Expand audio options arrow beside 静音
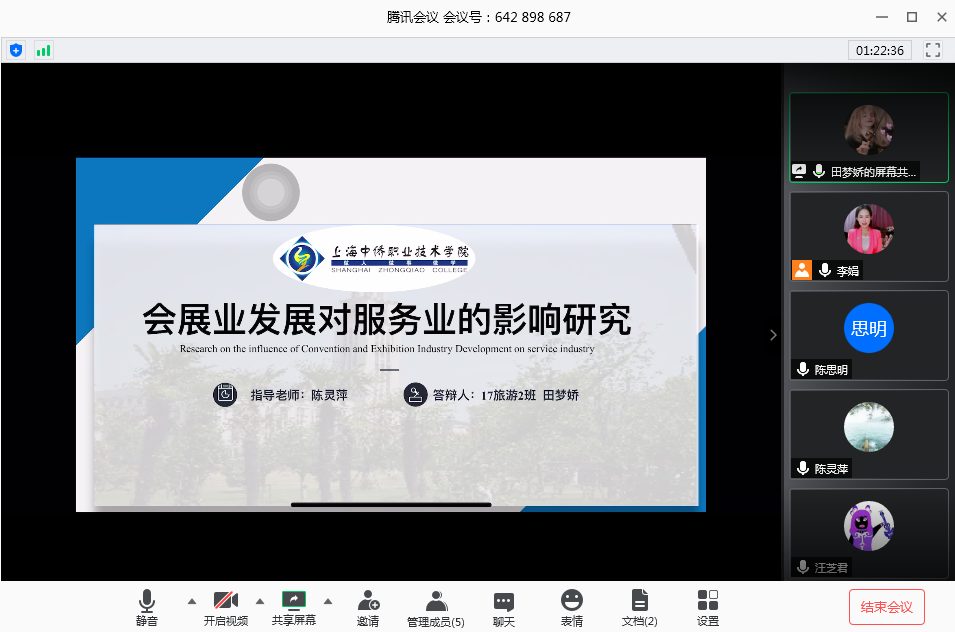 191,601
